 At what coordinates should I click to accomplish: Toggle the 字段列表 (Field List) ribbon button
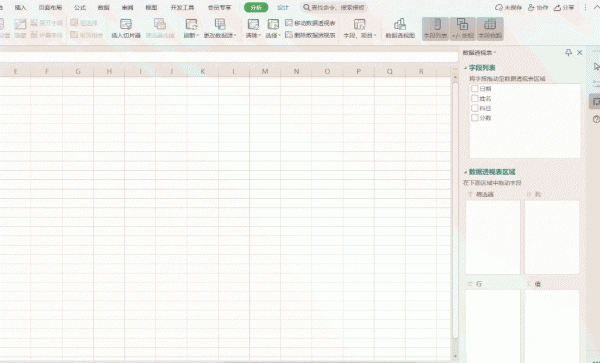coord(435,29)
